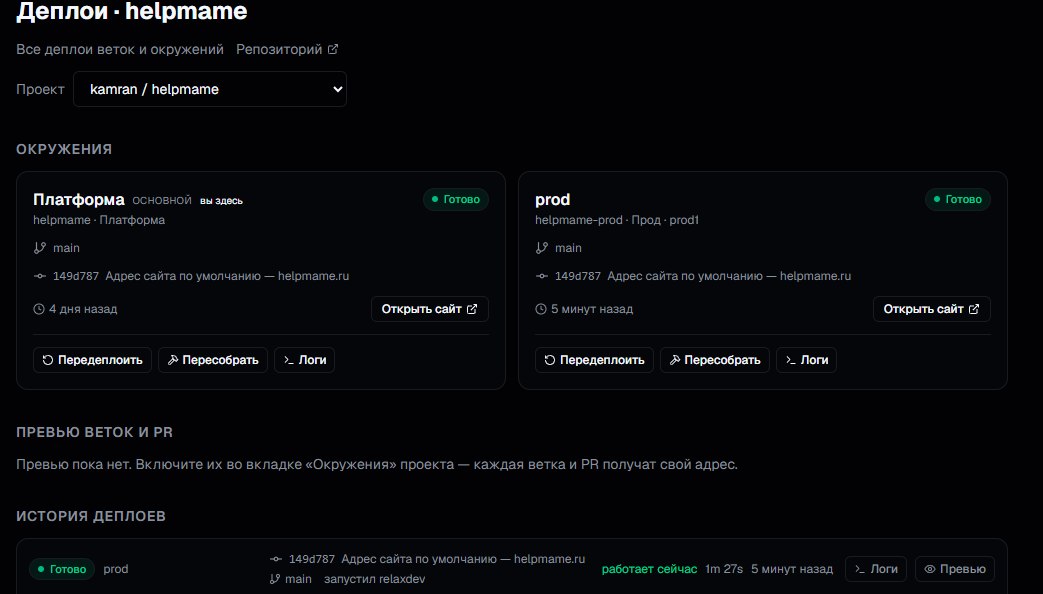
Task: Click the commit icon in the deploy history row
Action: pos(276,559)
